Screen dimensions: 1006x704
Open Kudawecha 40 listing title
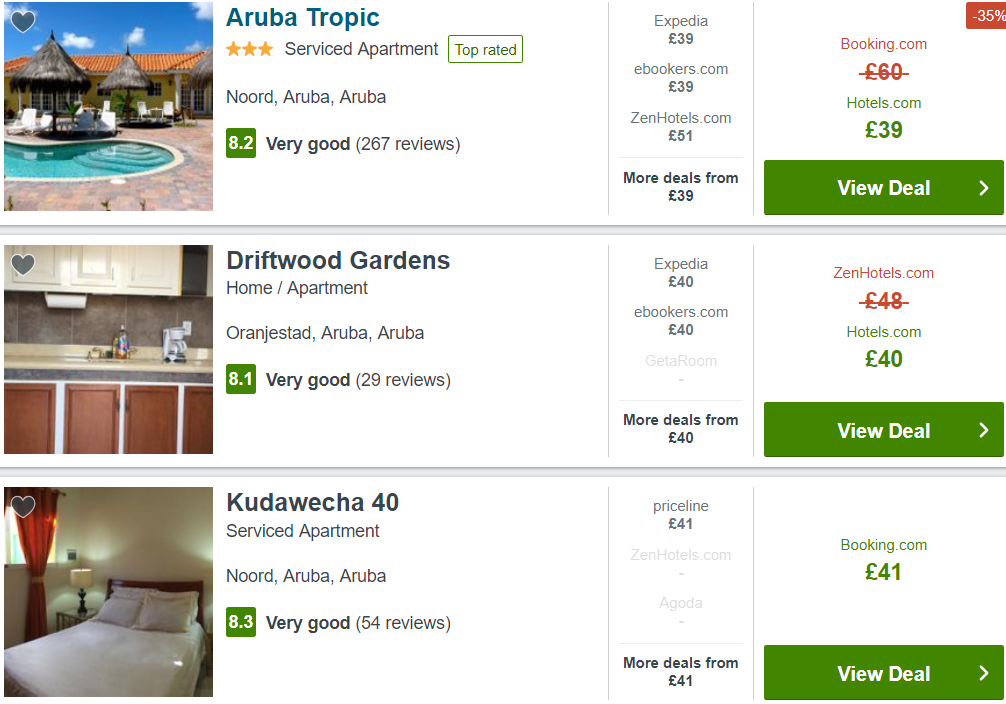(312, 502)
